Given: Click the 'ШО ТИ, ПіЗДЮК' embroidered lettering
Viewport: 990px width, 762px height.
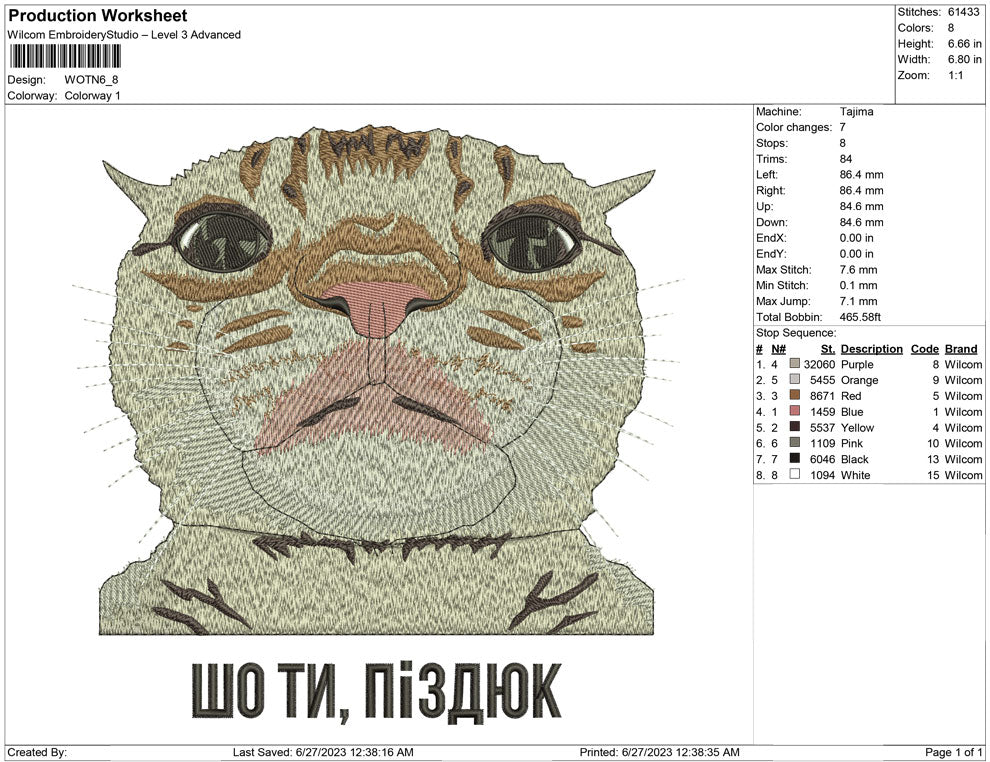Looking at the screenshot, I should pos(376,691).
